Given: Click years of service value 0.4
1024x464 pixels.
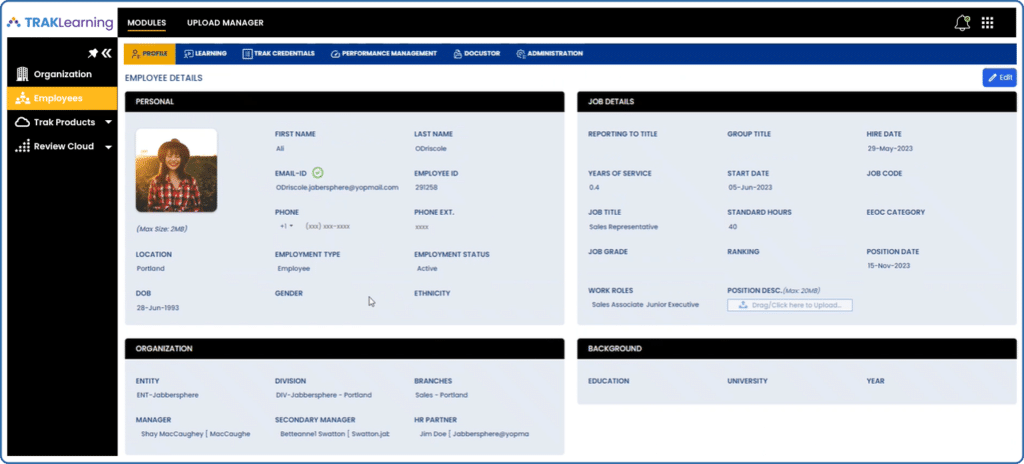Looking at the screenshot, I should pos(594,187).
